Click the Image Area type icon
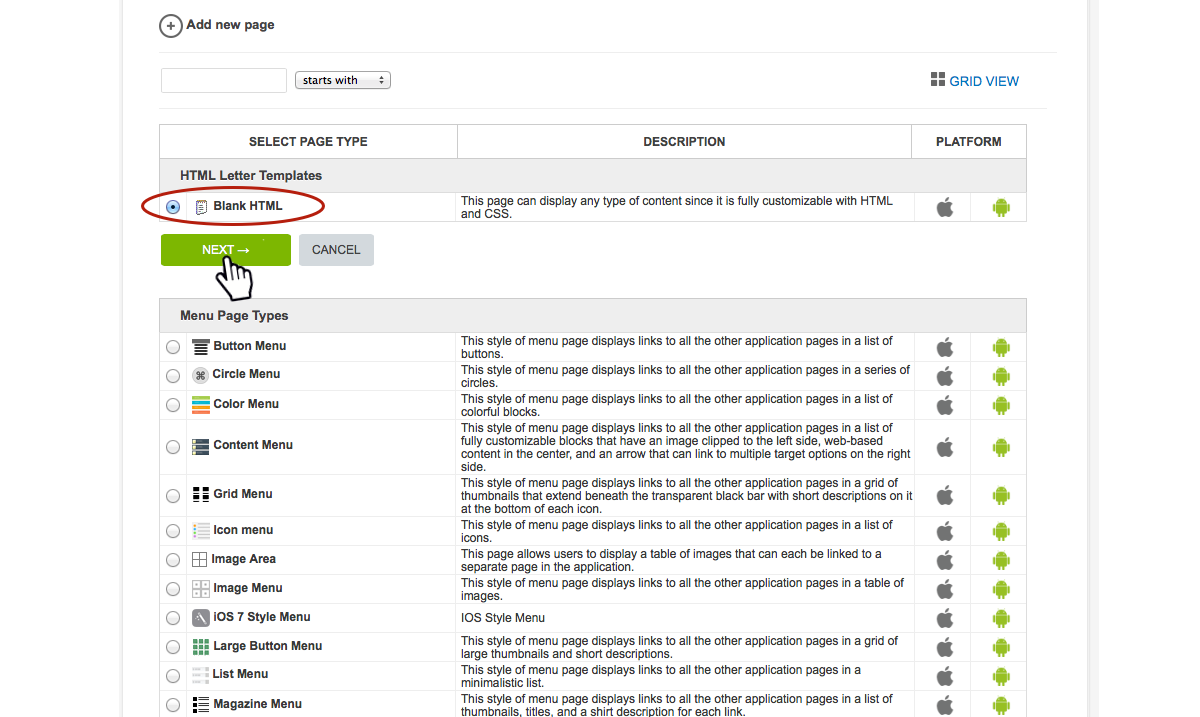1200x717 pixels. [200, 560]
